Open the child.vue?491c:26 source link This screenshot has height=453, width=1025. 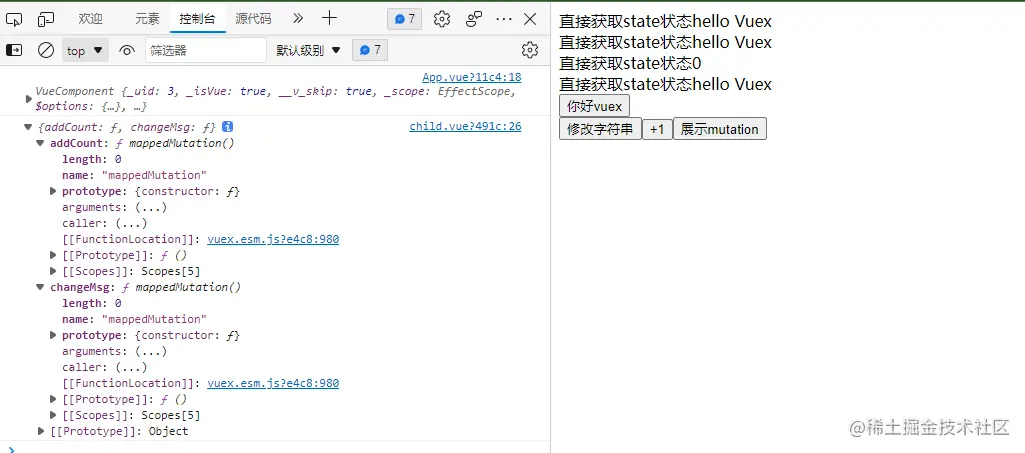465,126
